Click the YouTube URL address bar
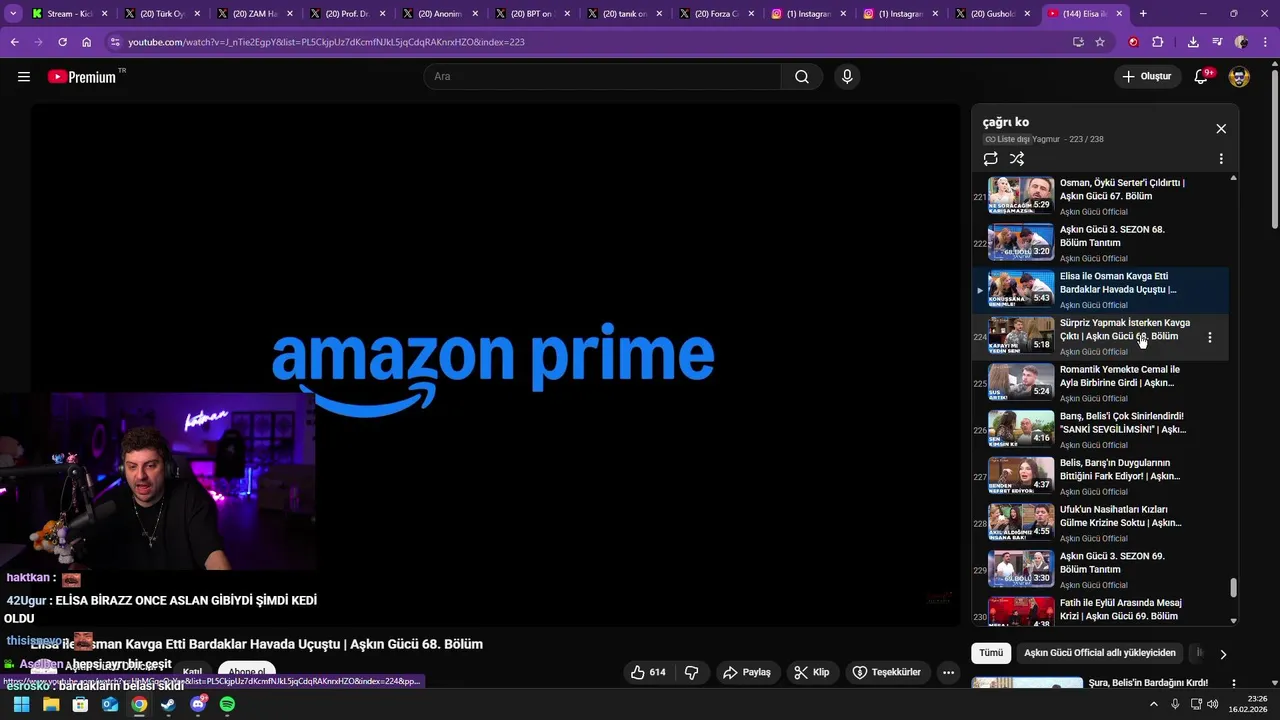The image size is (1280, 720). (x=590, y=42)
